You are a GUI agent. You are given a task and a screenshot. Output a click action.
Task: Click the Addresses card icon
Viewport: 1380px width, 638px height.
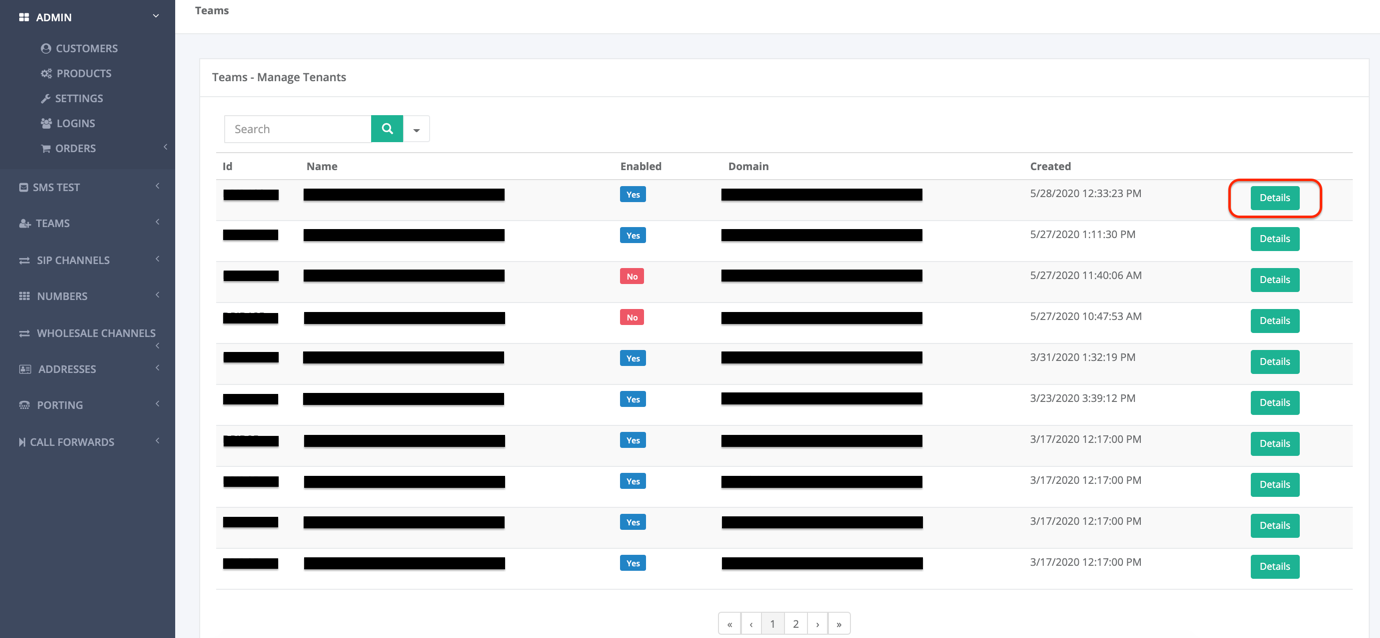[x=25, y=369]
